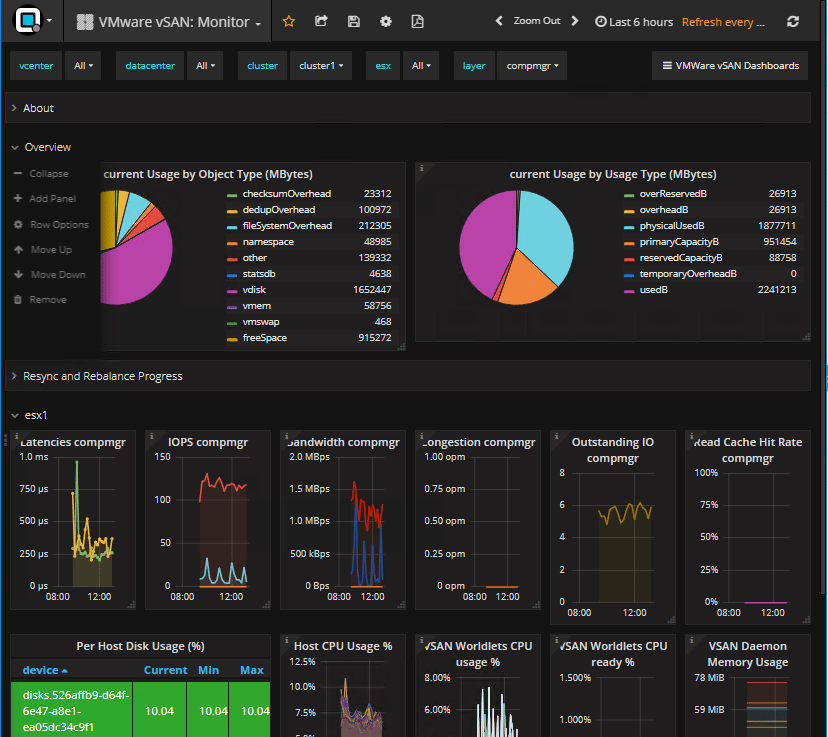Click the PDF export icon
The image size is (828, 737).
click(x=417, y=21)
